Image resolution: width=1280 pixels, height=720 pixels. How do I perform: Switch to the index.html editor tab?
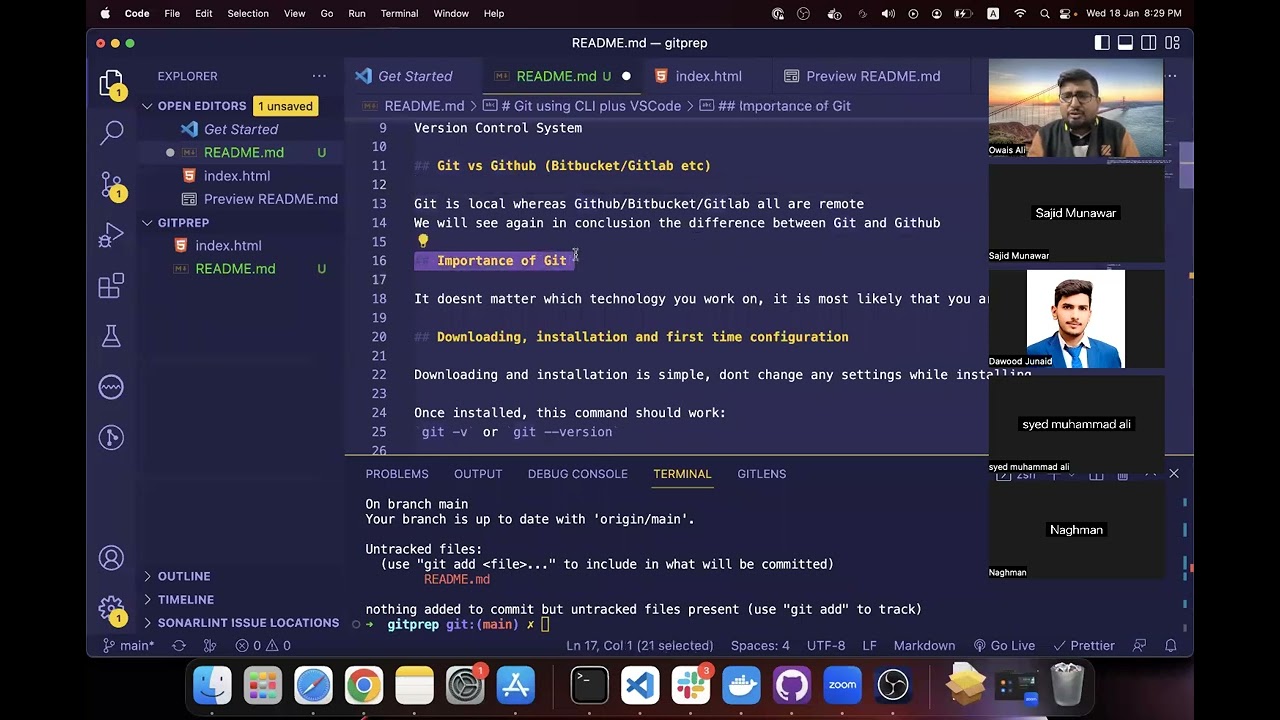708,76
